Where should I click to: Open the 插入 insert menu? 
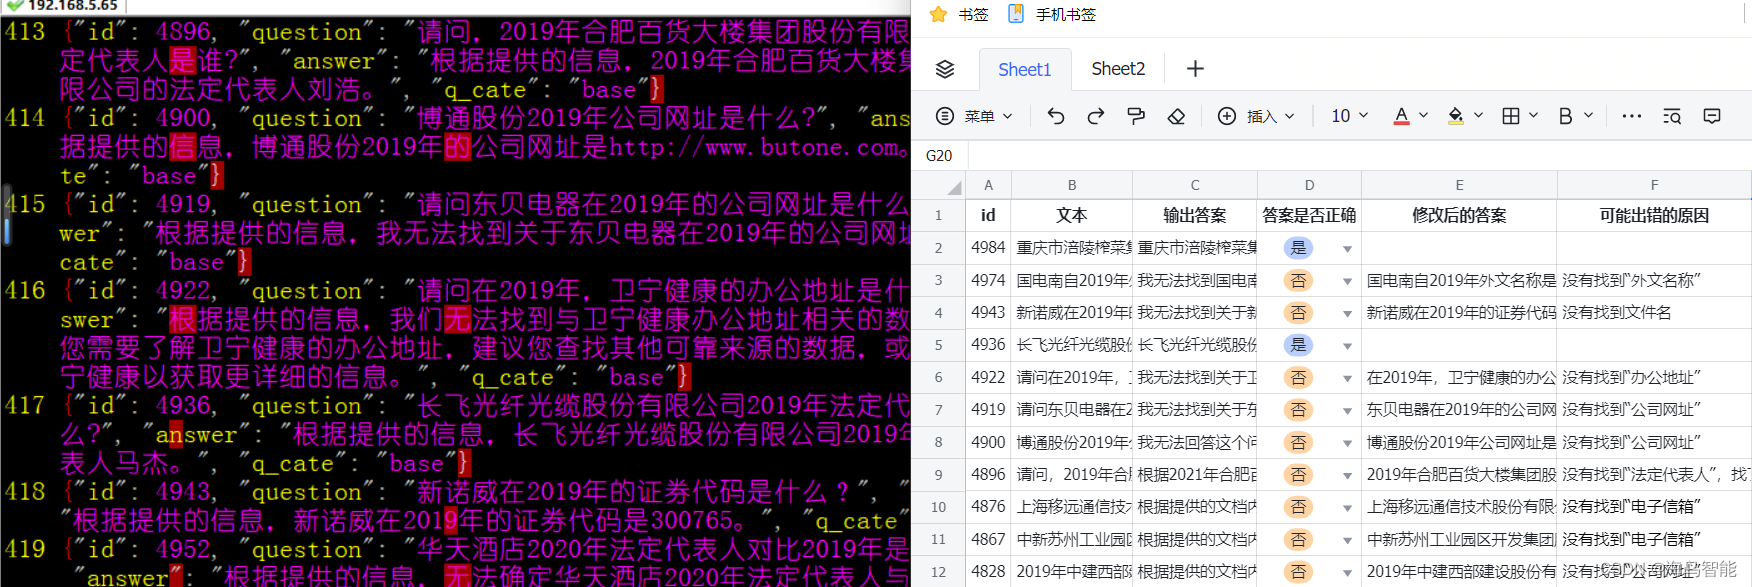pos(1256,116)
